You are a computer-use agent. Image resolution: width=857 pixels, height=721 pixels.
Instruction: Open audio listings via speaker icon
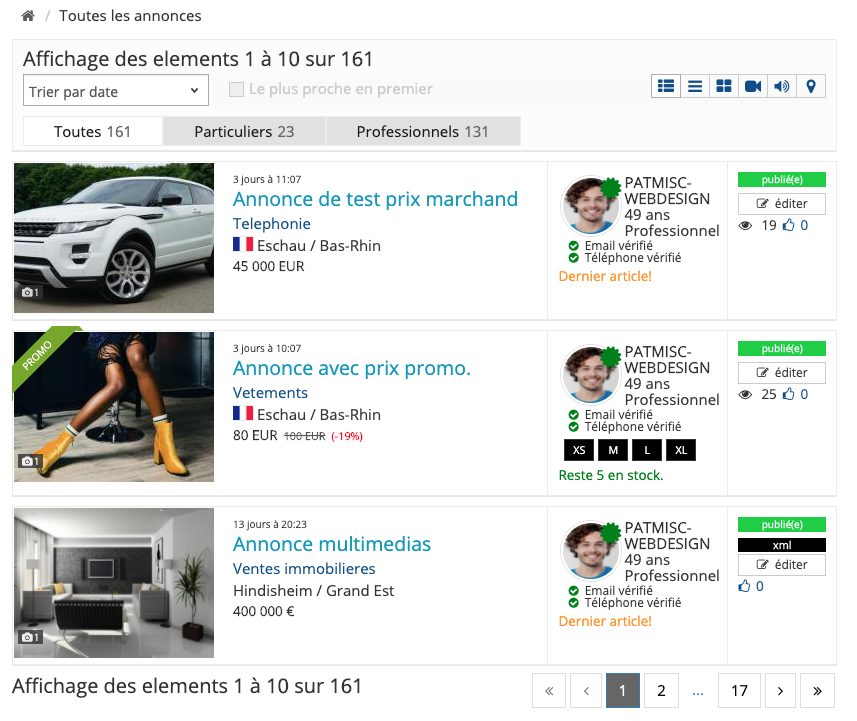782,87
